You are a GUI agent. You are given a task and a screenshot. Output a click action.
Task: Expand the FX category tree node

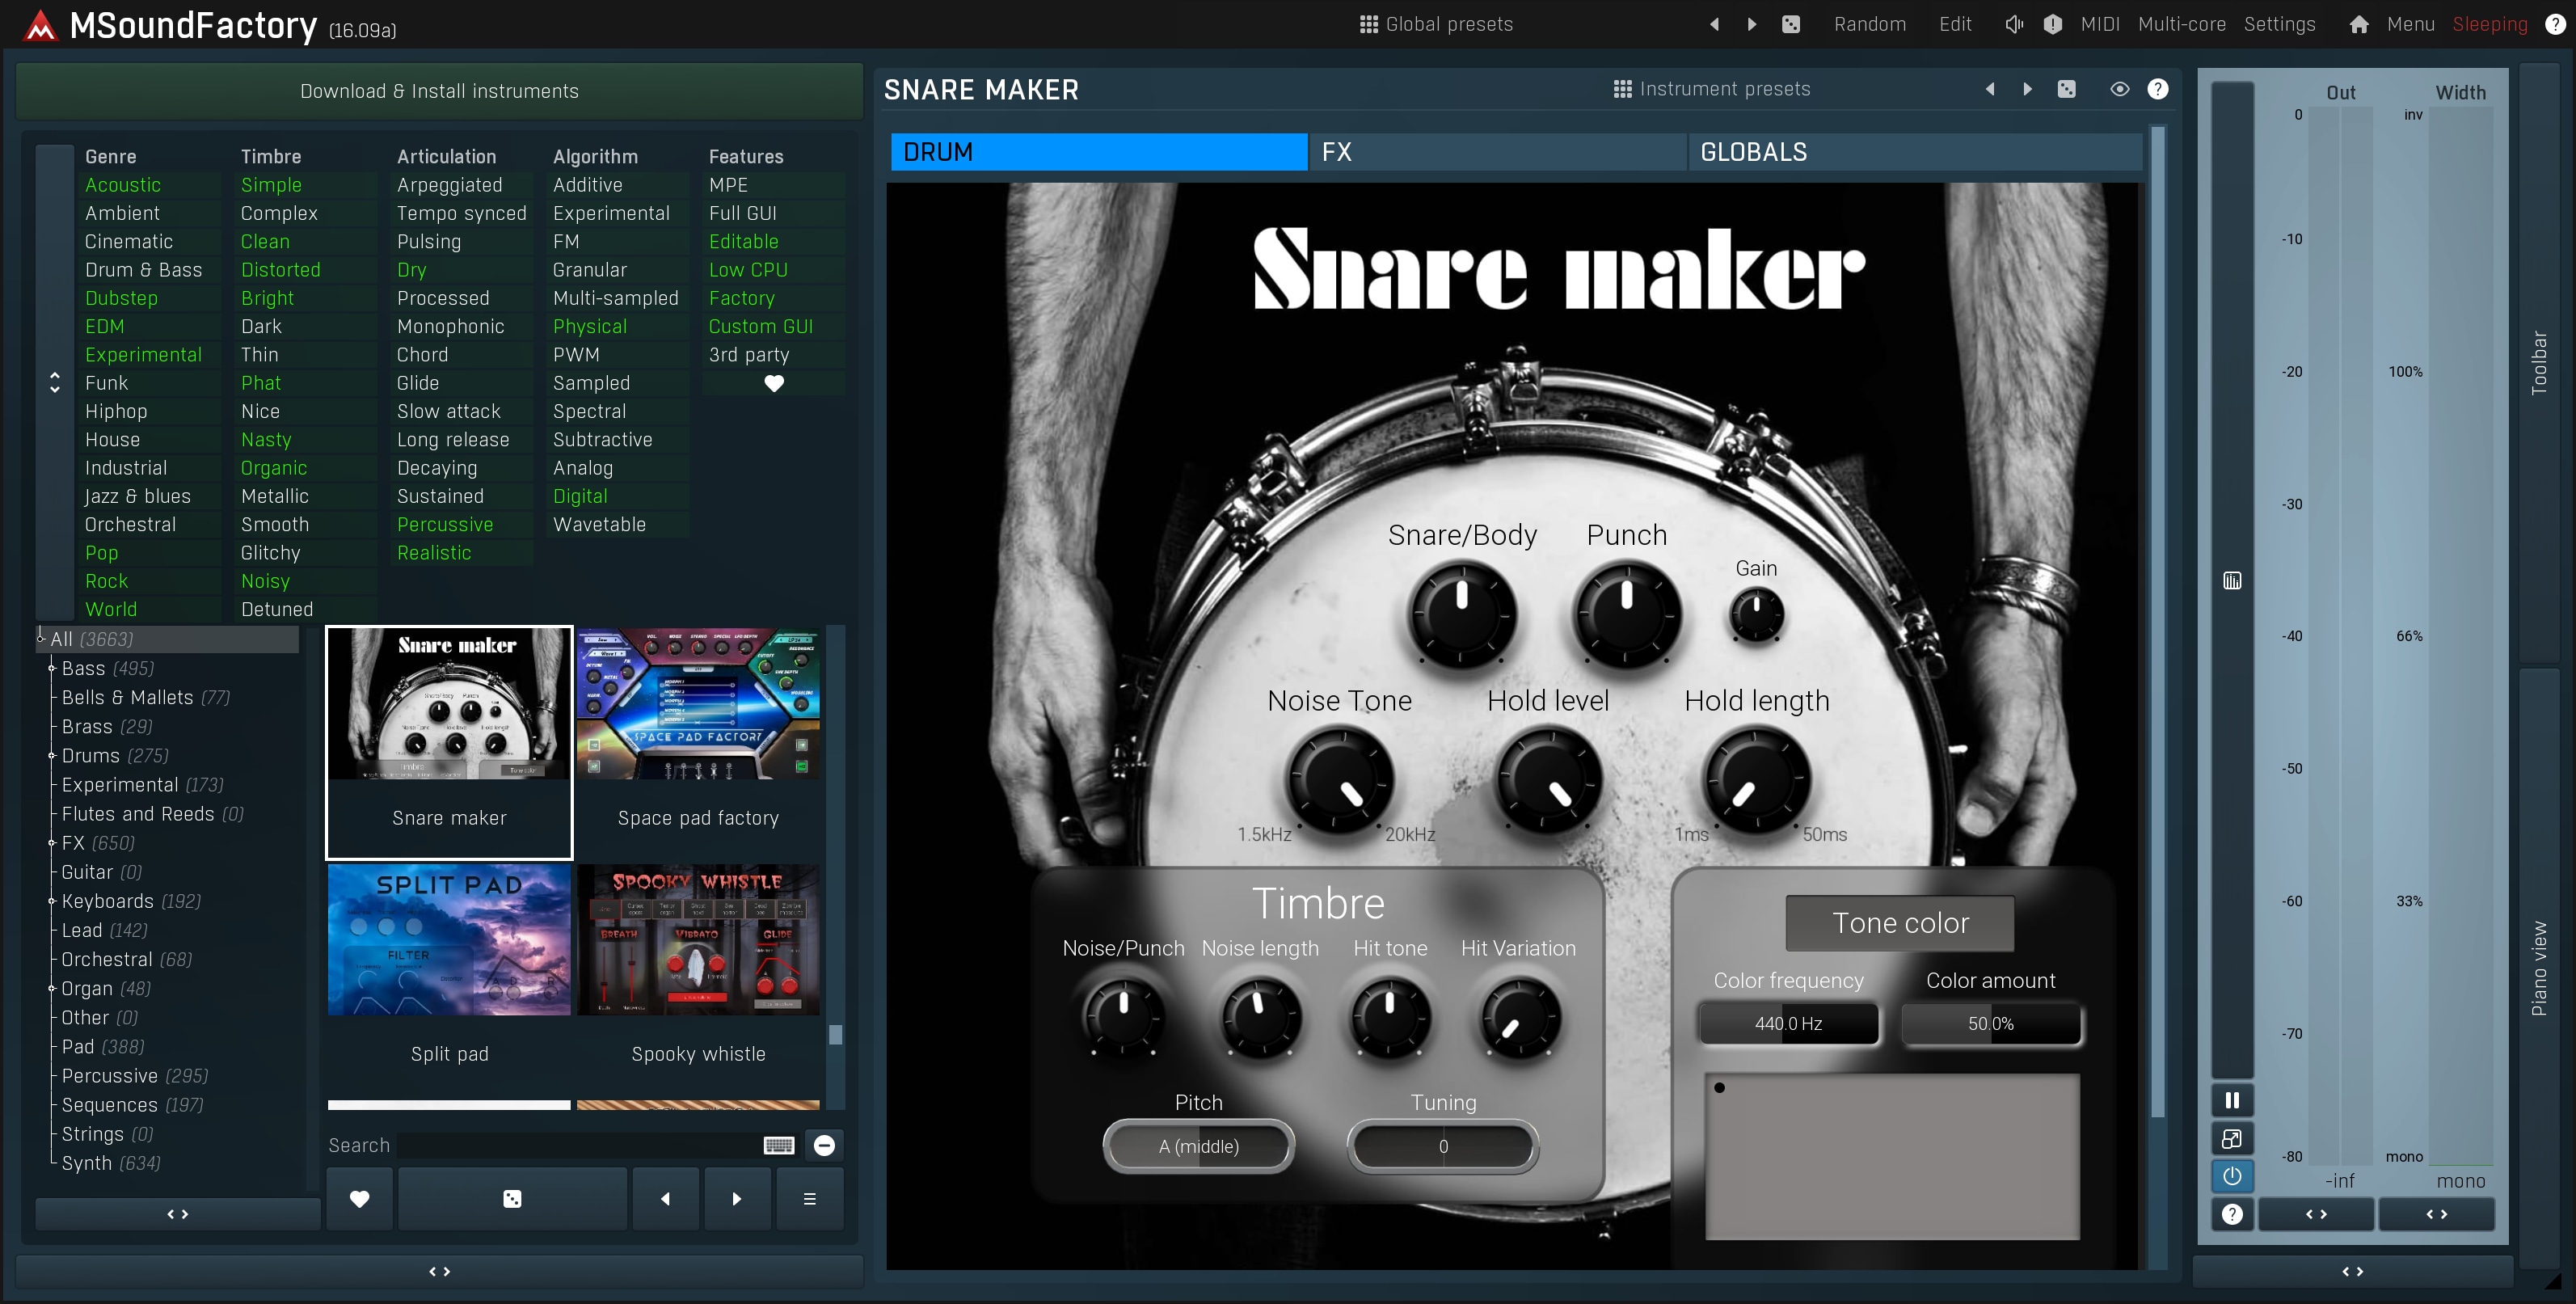click(52, 843)
